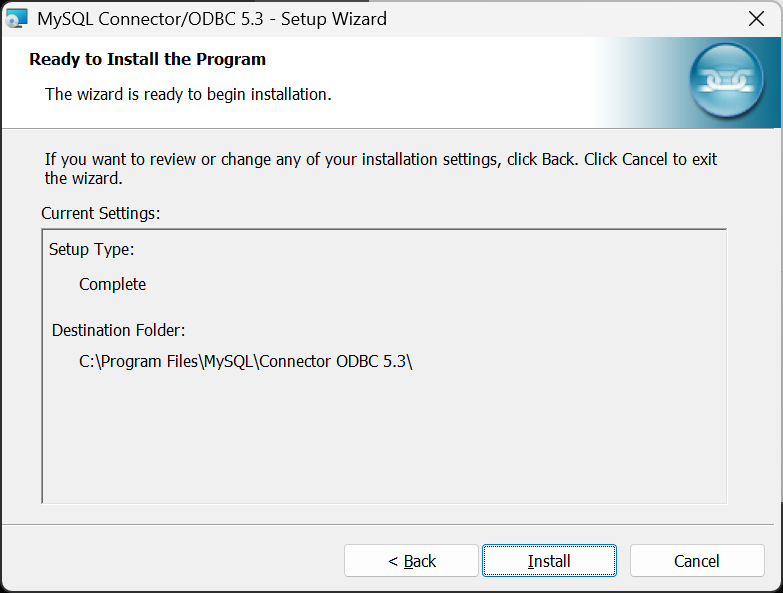Cancel the setup wizard

[697, 561]
